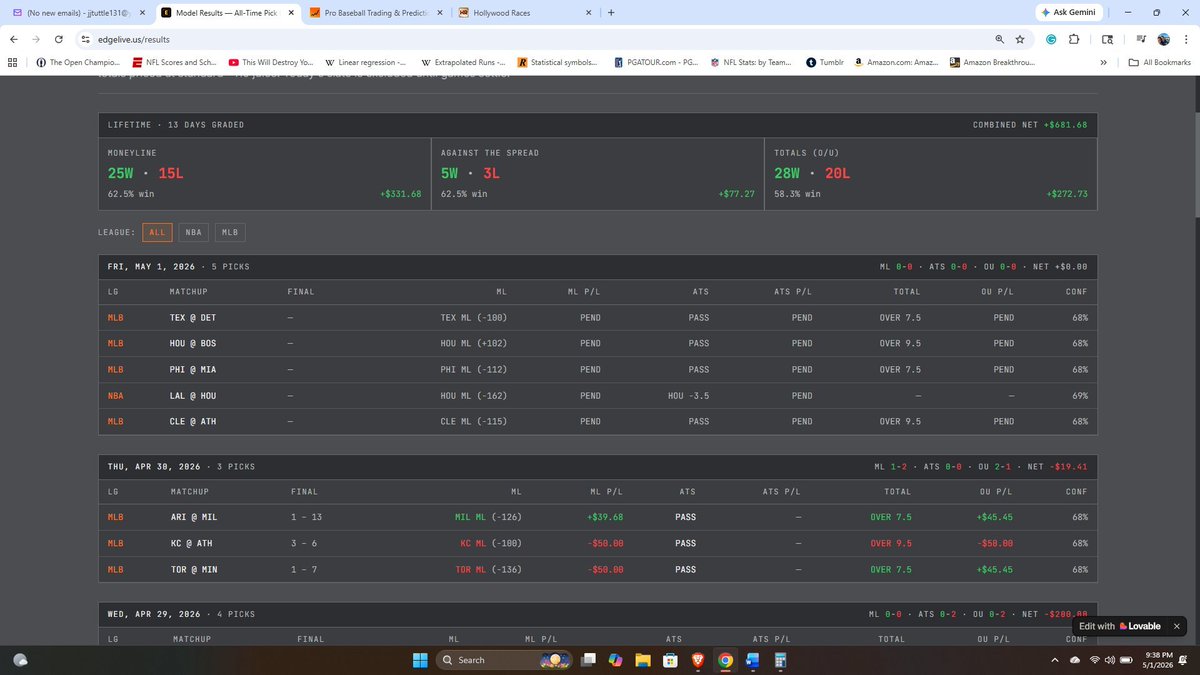Open the All Bookmarks folder
Image resolution: width=1200 pixels, height=675 pixels.
pyautogui.click(x=1158, y=62)
